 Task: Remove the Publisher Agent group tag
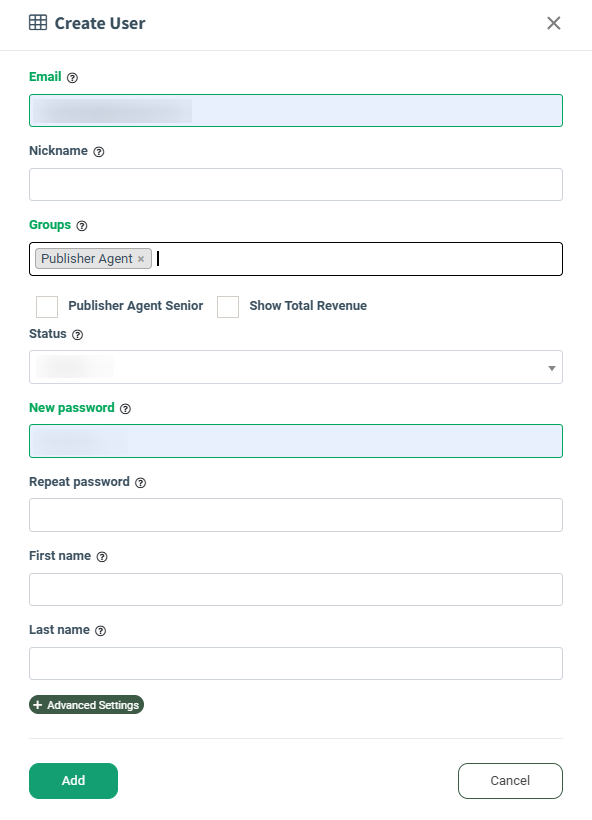click(x=141, y=259)
